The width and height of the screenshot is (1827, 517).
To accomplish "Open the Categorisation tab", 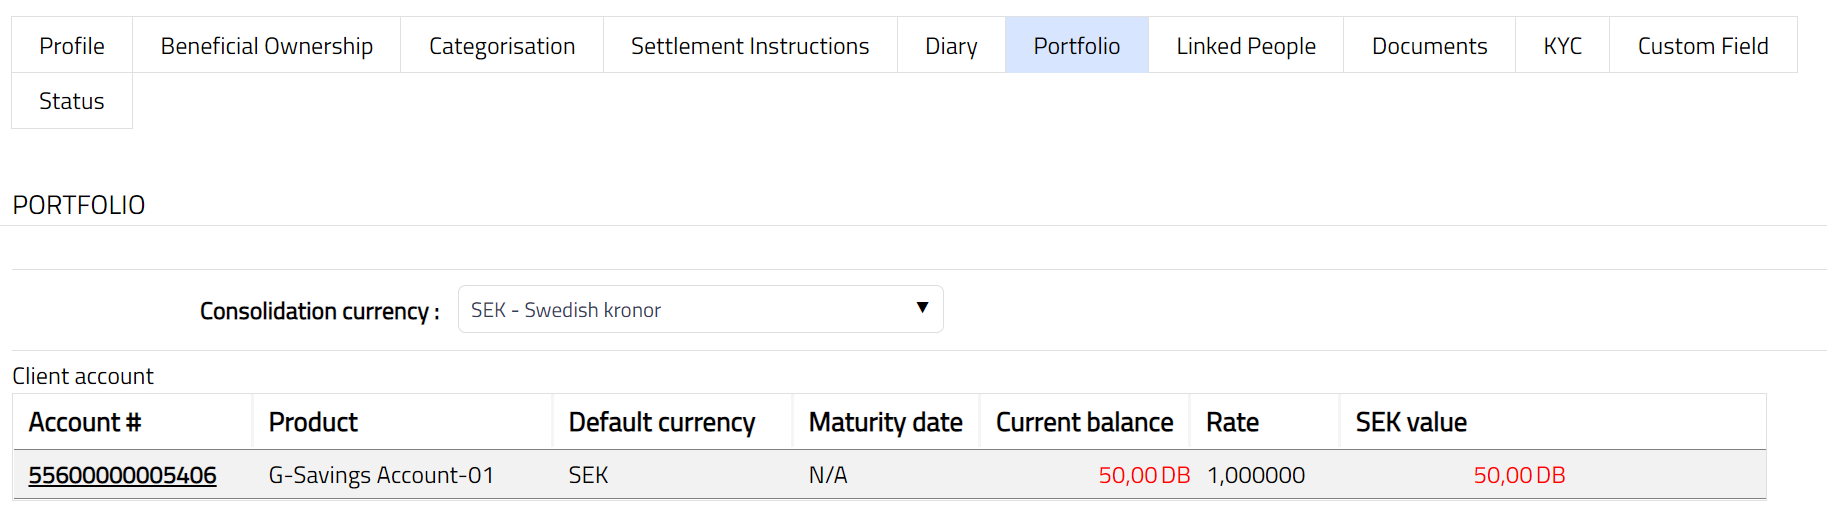I will (x=502, y=46).
